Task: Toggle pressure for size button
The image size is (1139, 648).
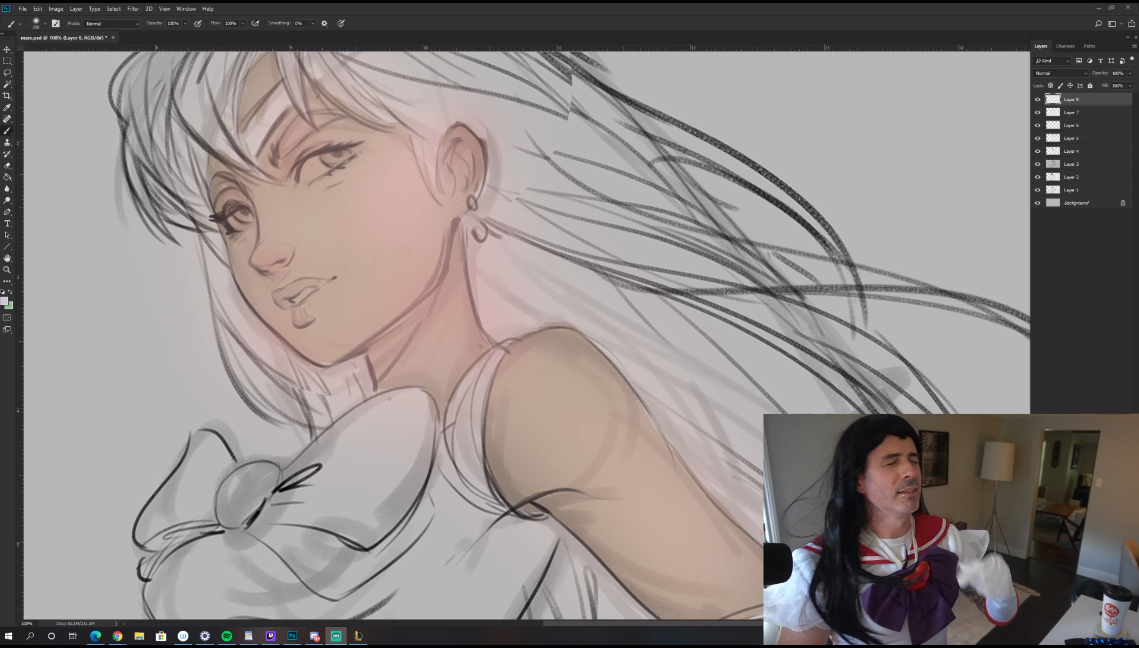Action: [341, 23]
